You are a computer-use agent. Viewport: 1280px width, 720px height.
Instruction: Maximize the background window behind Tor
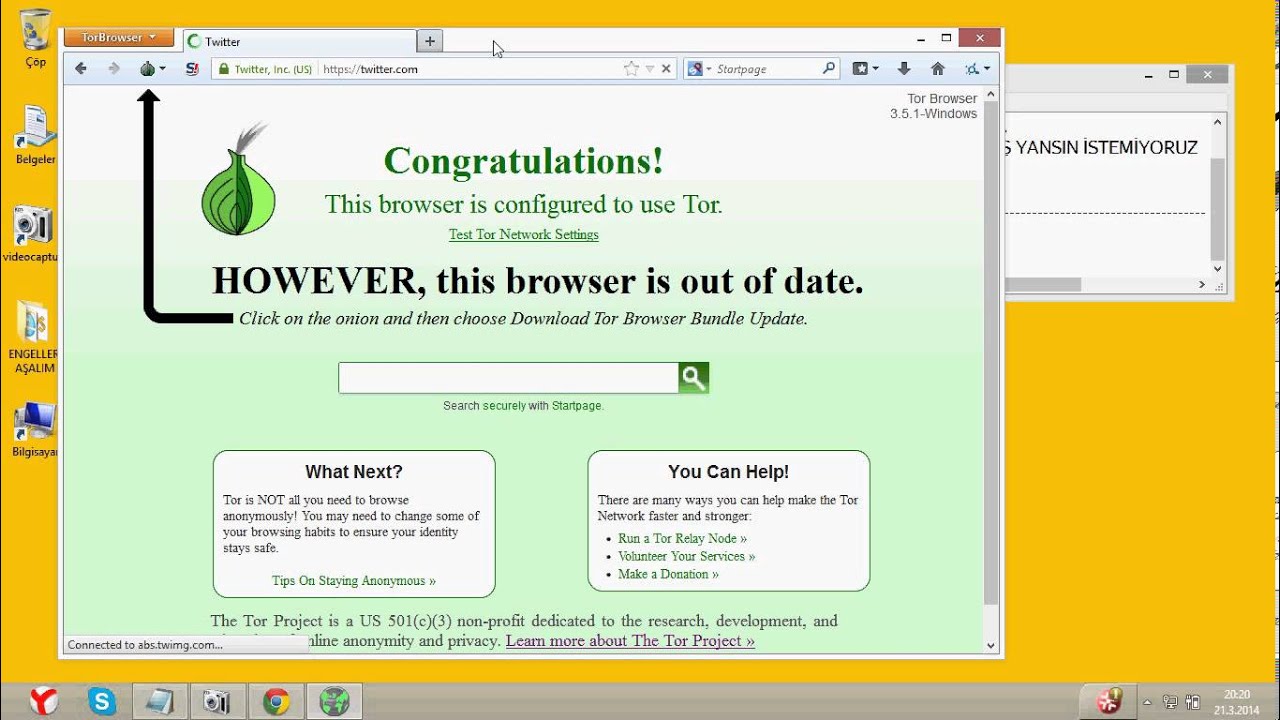pyautogui.click(x=1174, y=74)
